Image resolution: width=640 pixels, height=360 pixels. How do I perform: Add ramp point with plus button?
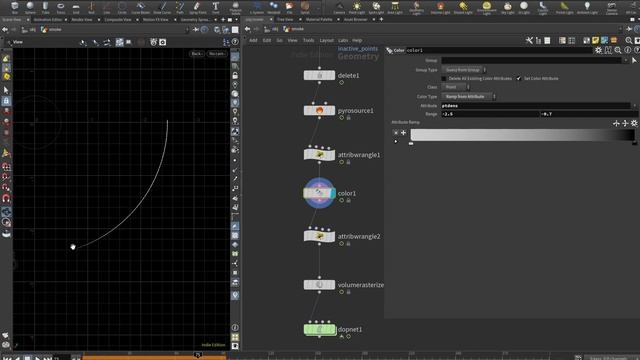[403, 133]
